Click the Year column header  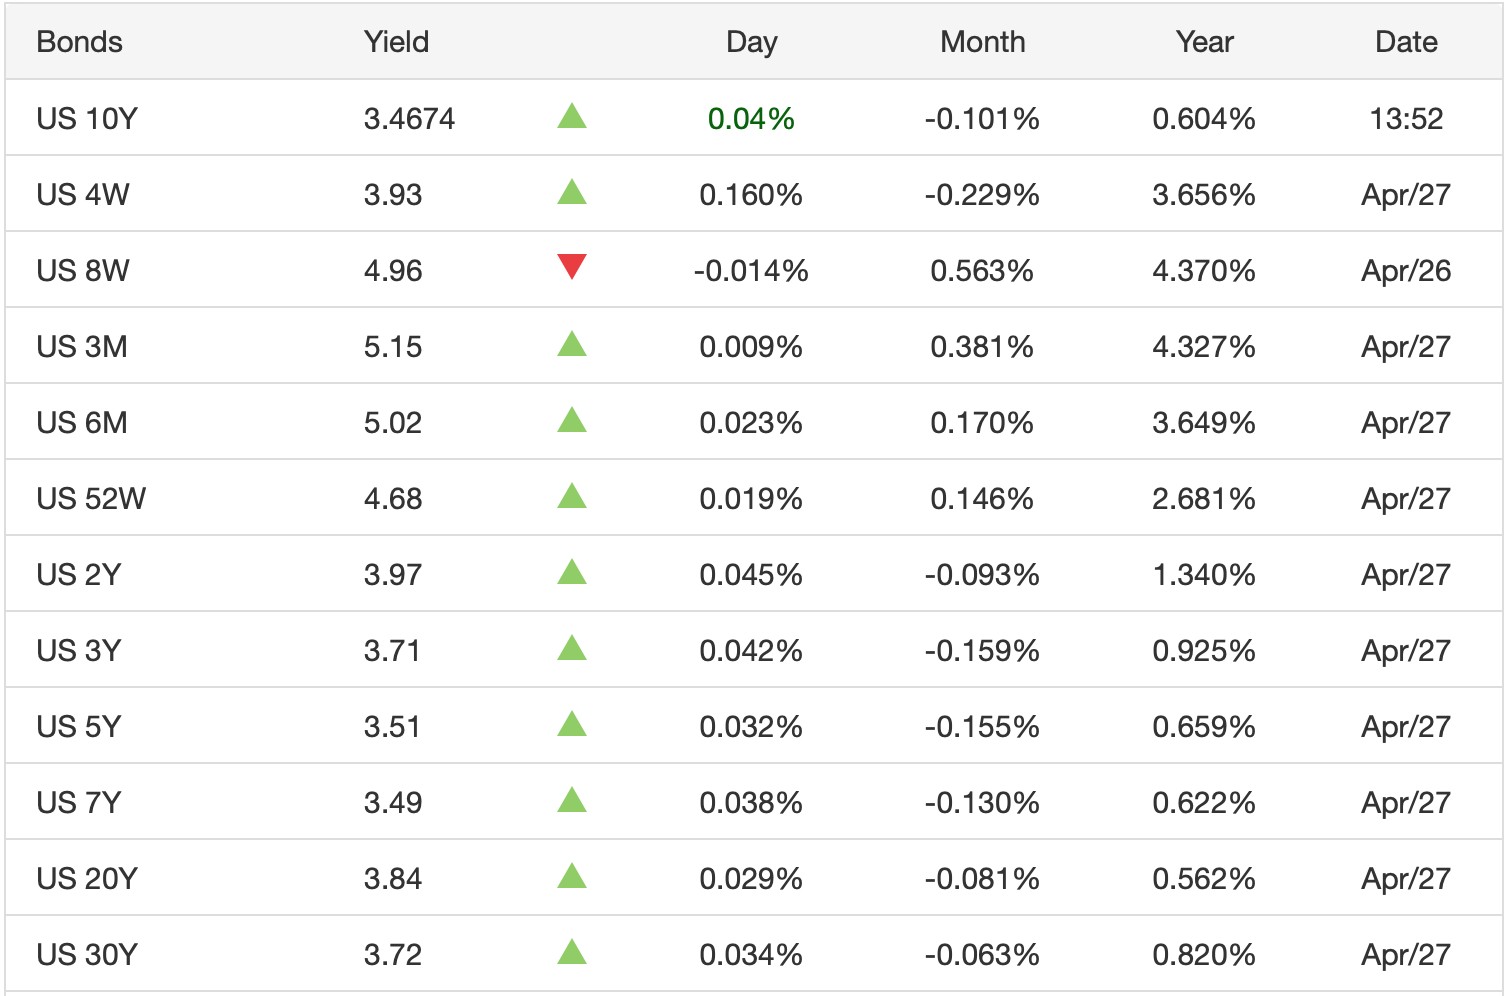1204,42
